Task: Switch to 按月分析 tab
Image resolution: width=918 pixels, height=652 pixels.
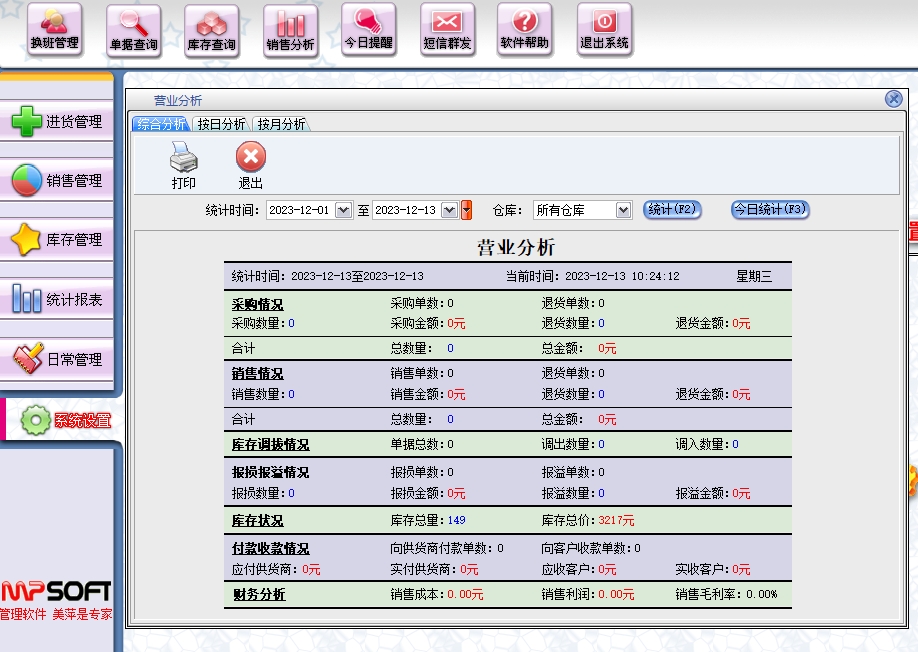Action: click(281, 124)
